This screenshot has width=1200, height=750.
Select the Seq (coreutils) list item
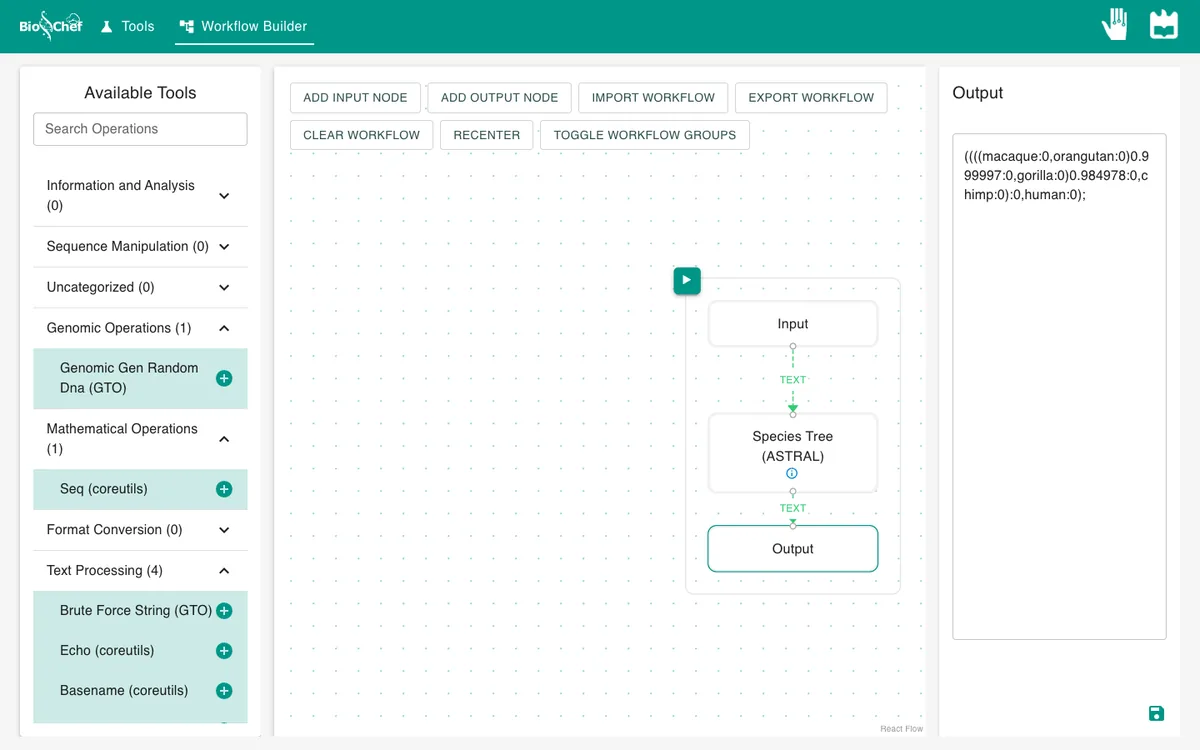140,490
